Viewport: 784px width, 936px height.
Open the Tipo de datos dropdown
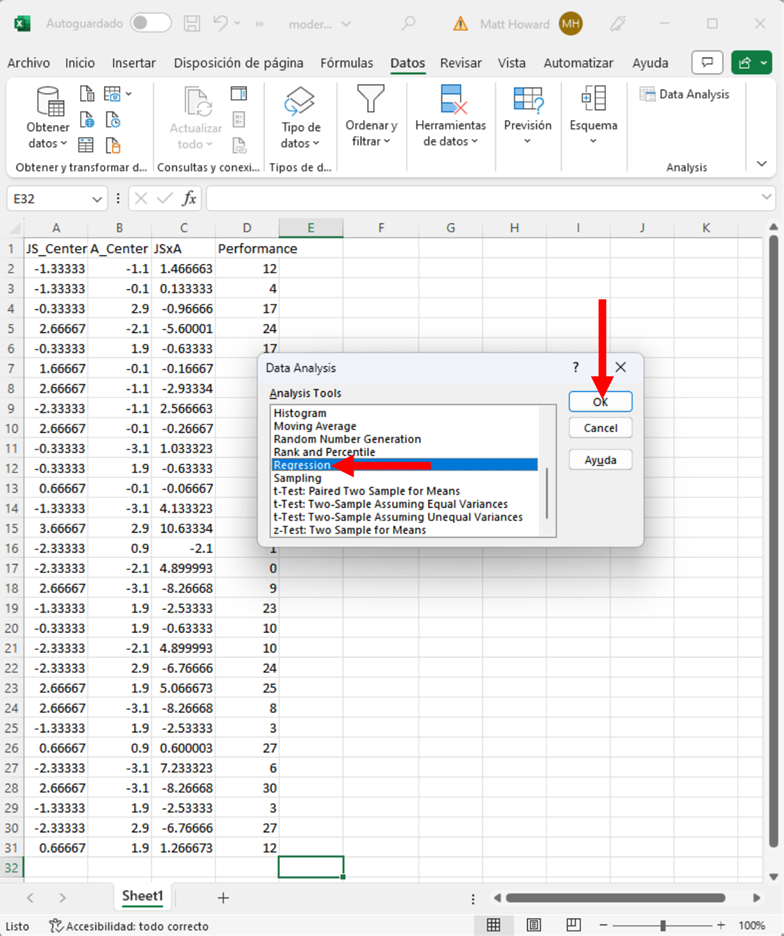point(300,118)
